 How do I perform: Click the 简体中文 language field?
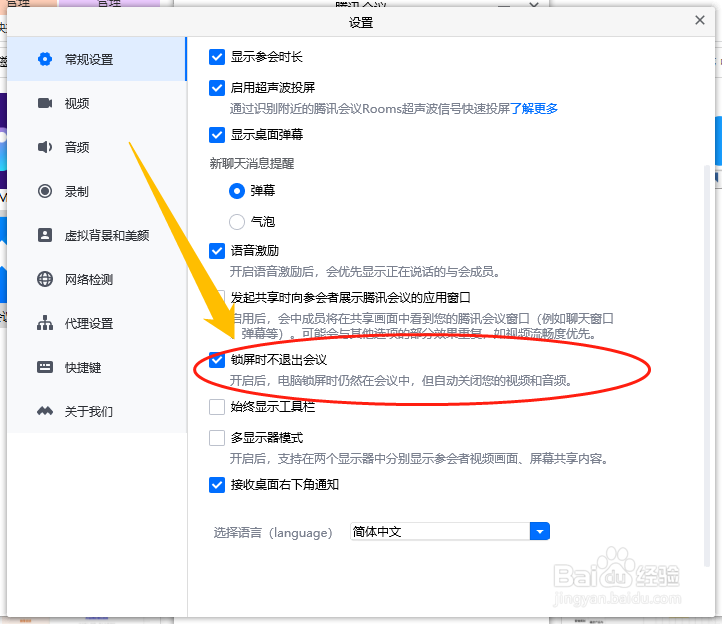coord(440,531)
